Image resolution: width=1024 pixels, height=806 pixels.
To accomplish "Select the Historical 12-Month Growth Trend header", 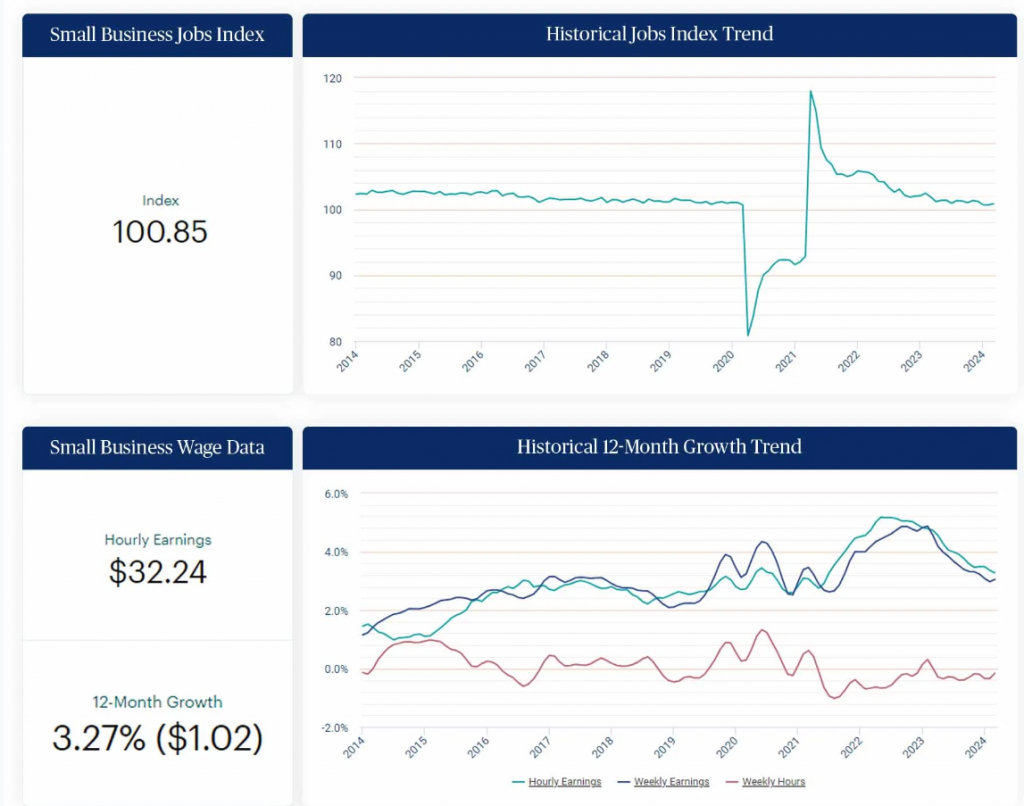I will [x=659, y=447].
